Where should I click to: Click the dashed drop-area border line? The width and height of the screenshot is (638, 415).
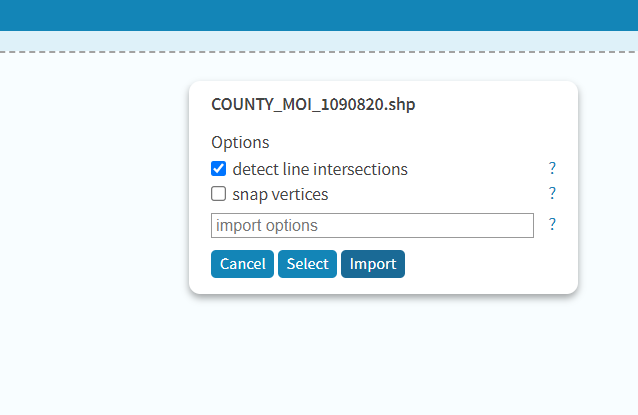pos(319,52)
